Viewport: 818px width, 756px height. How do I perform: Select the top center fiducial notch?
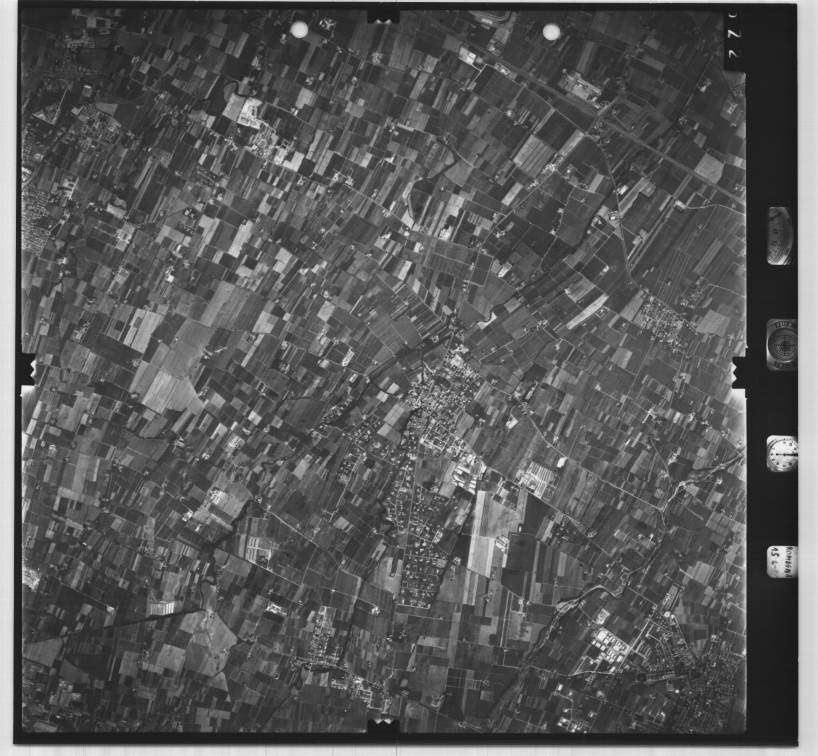(383, 16)
